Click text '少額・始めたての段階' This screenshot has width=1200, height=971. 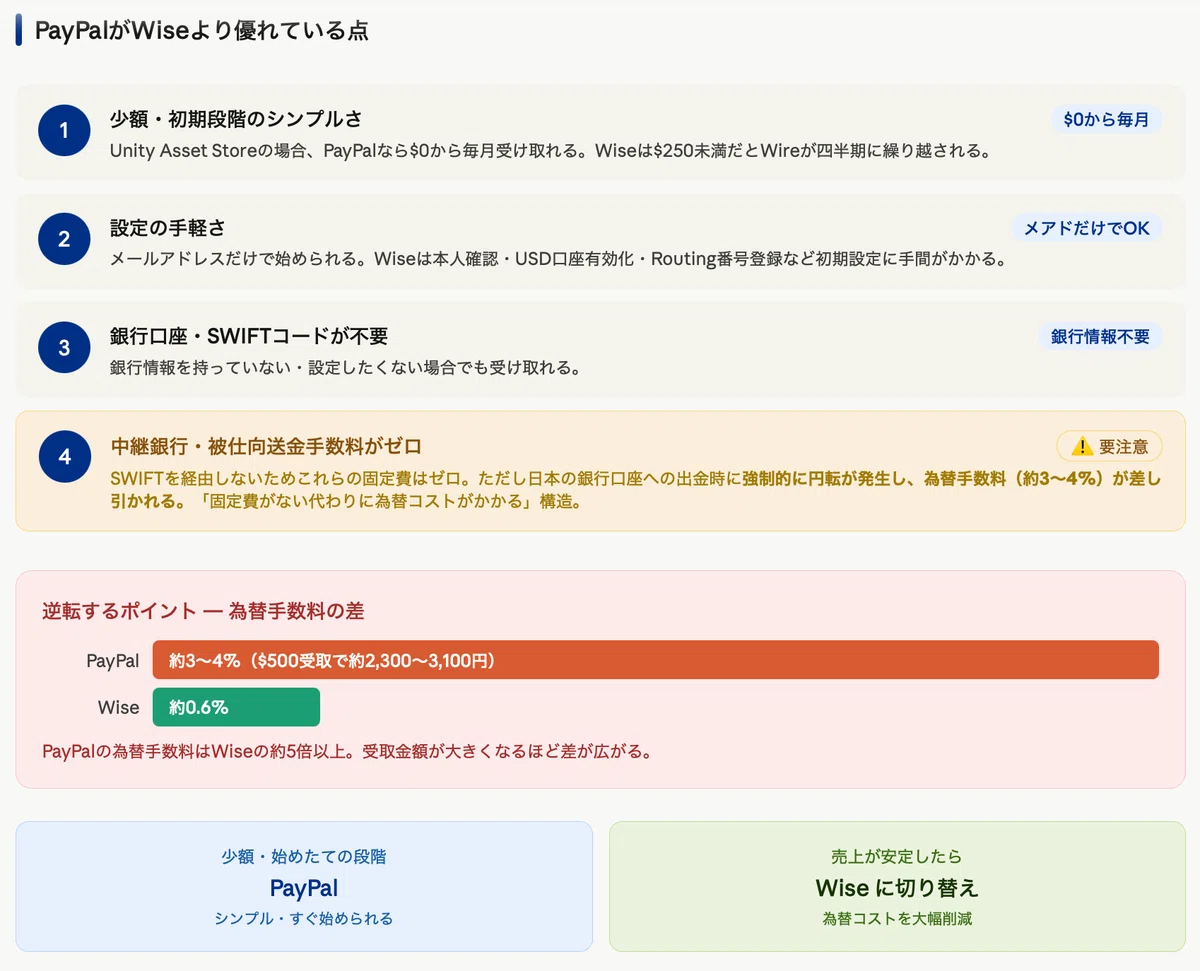click(304, 856)
